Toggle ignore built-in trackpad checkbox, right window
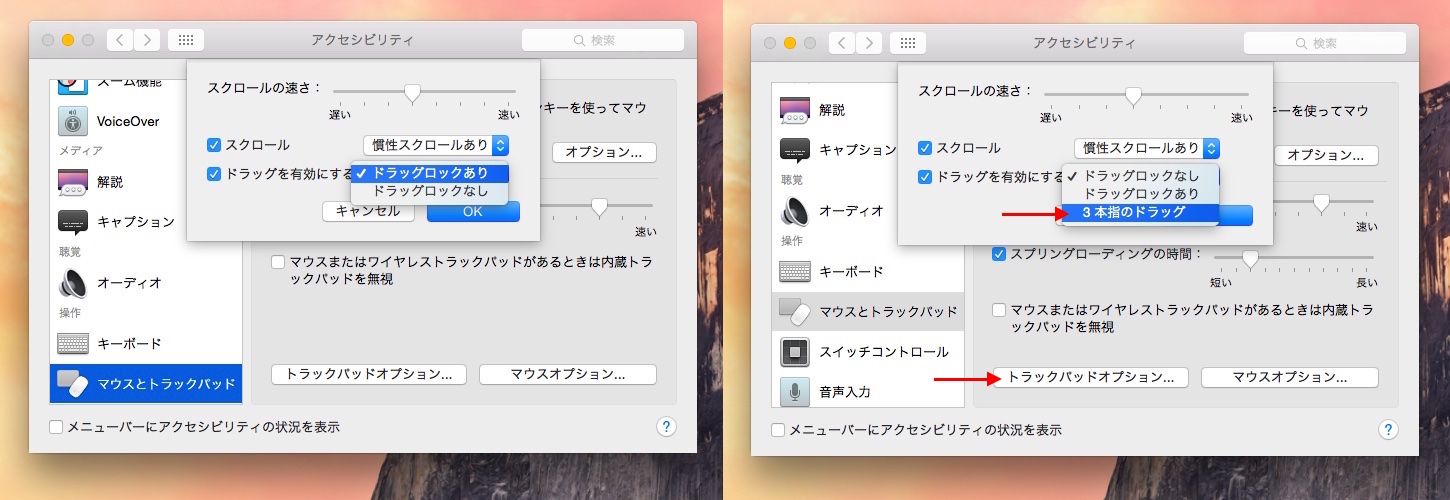The image size is (1450, 500). click(999, 310)
